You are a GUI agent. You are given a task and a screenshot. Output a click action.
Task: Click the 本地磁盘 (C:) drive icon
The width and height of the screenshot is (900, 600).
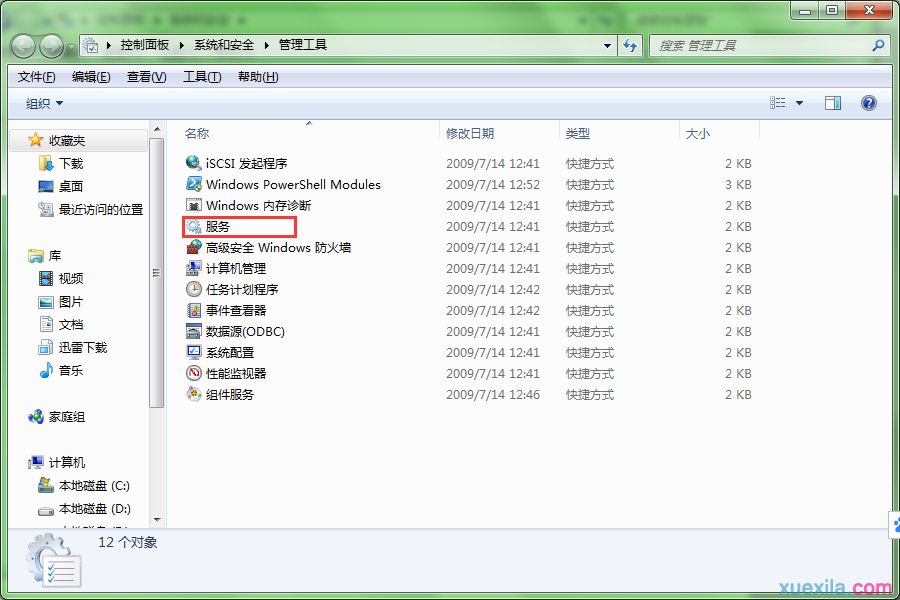click(x=45, y=486)
